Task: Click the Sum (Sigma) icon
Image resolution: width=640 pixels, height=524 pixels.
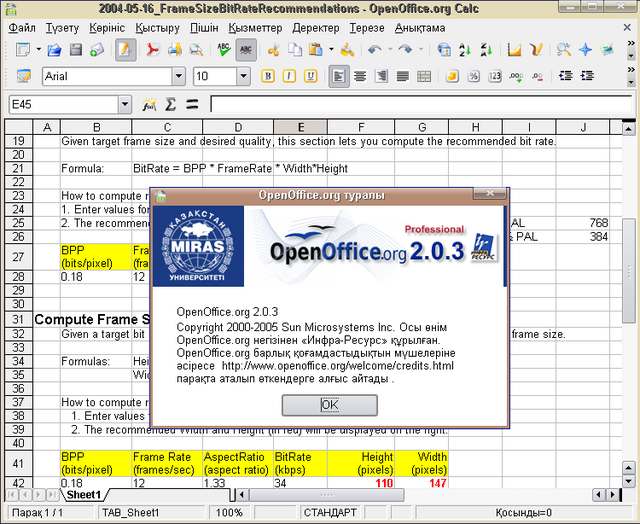Action: (171, 104)
